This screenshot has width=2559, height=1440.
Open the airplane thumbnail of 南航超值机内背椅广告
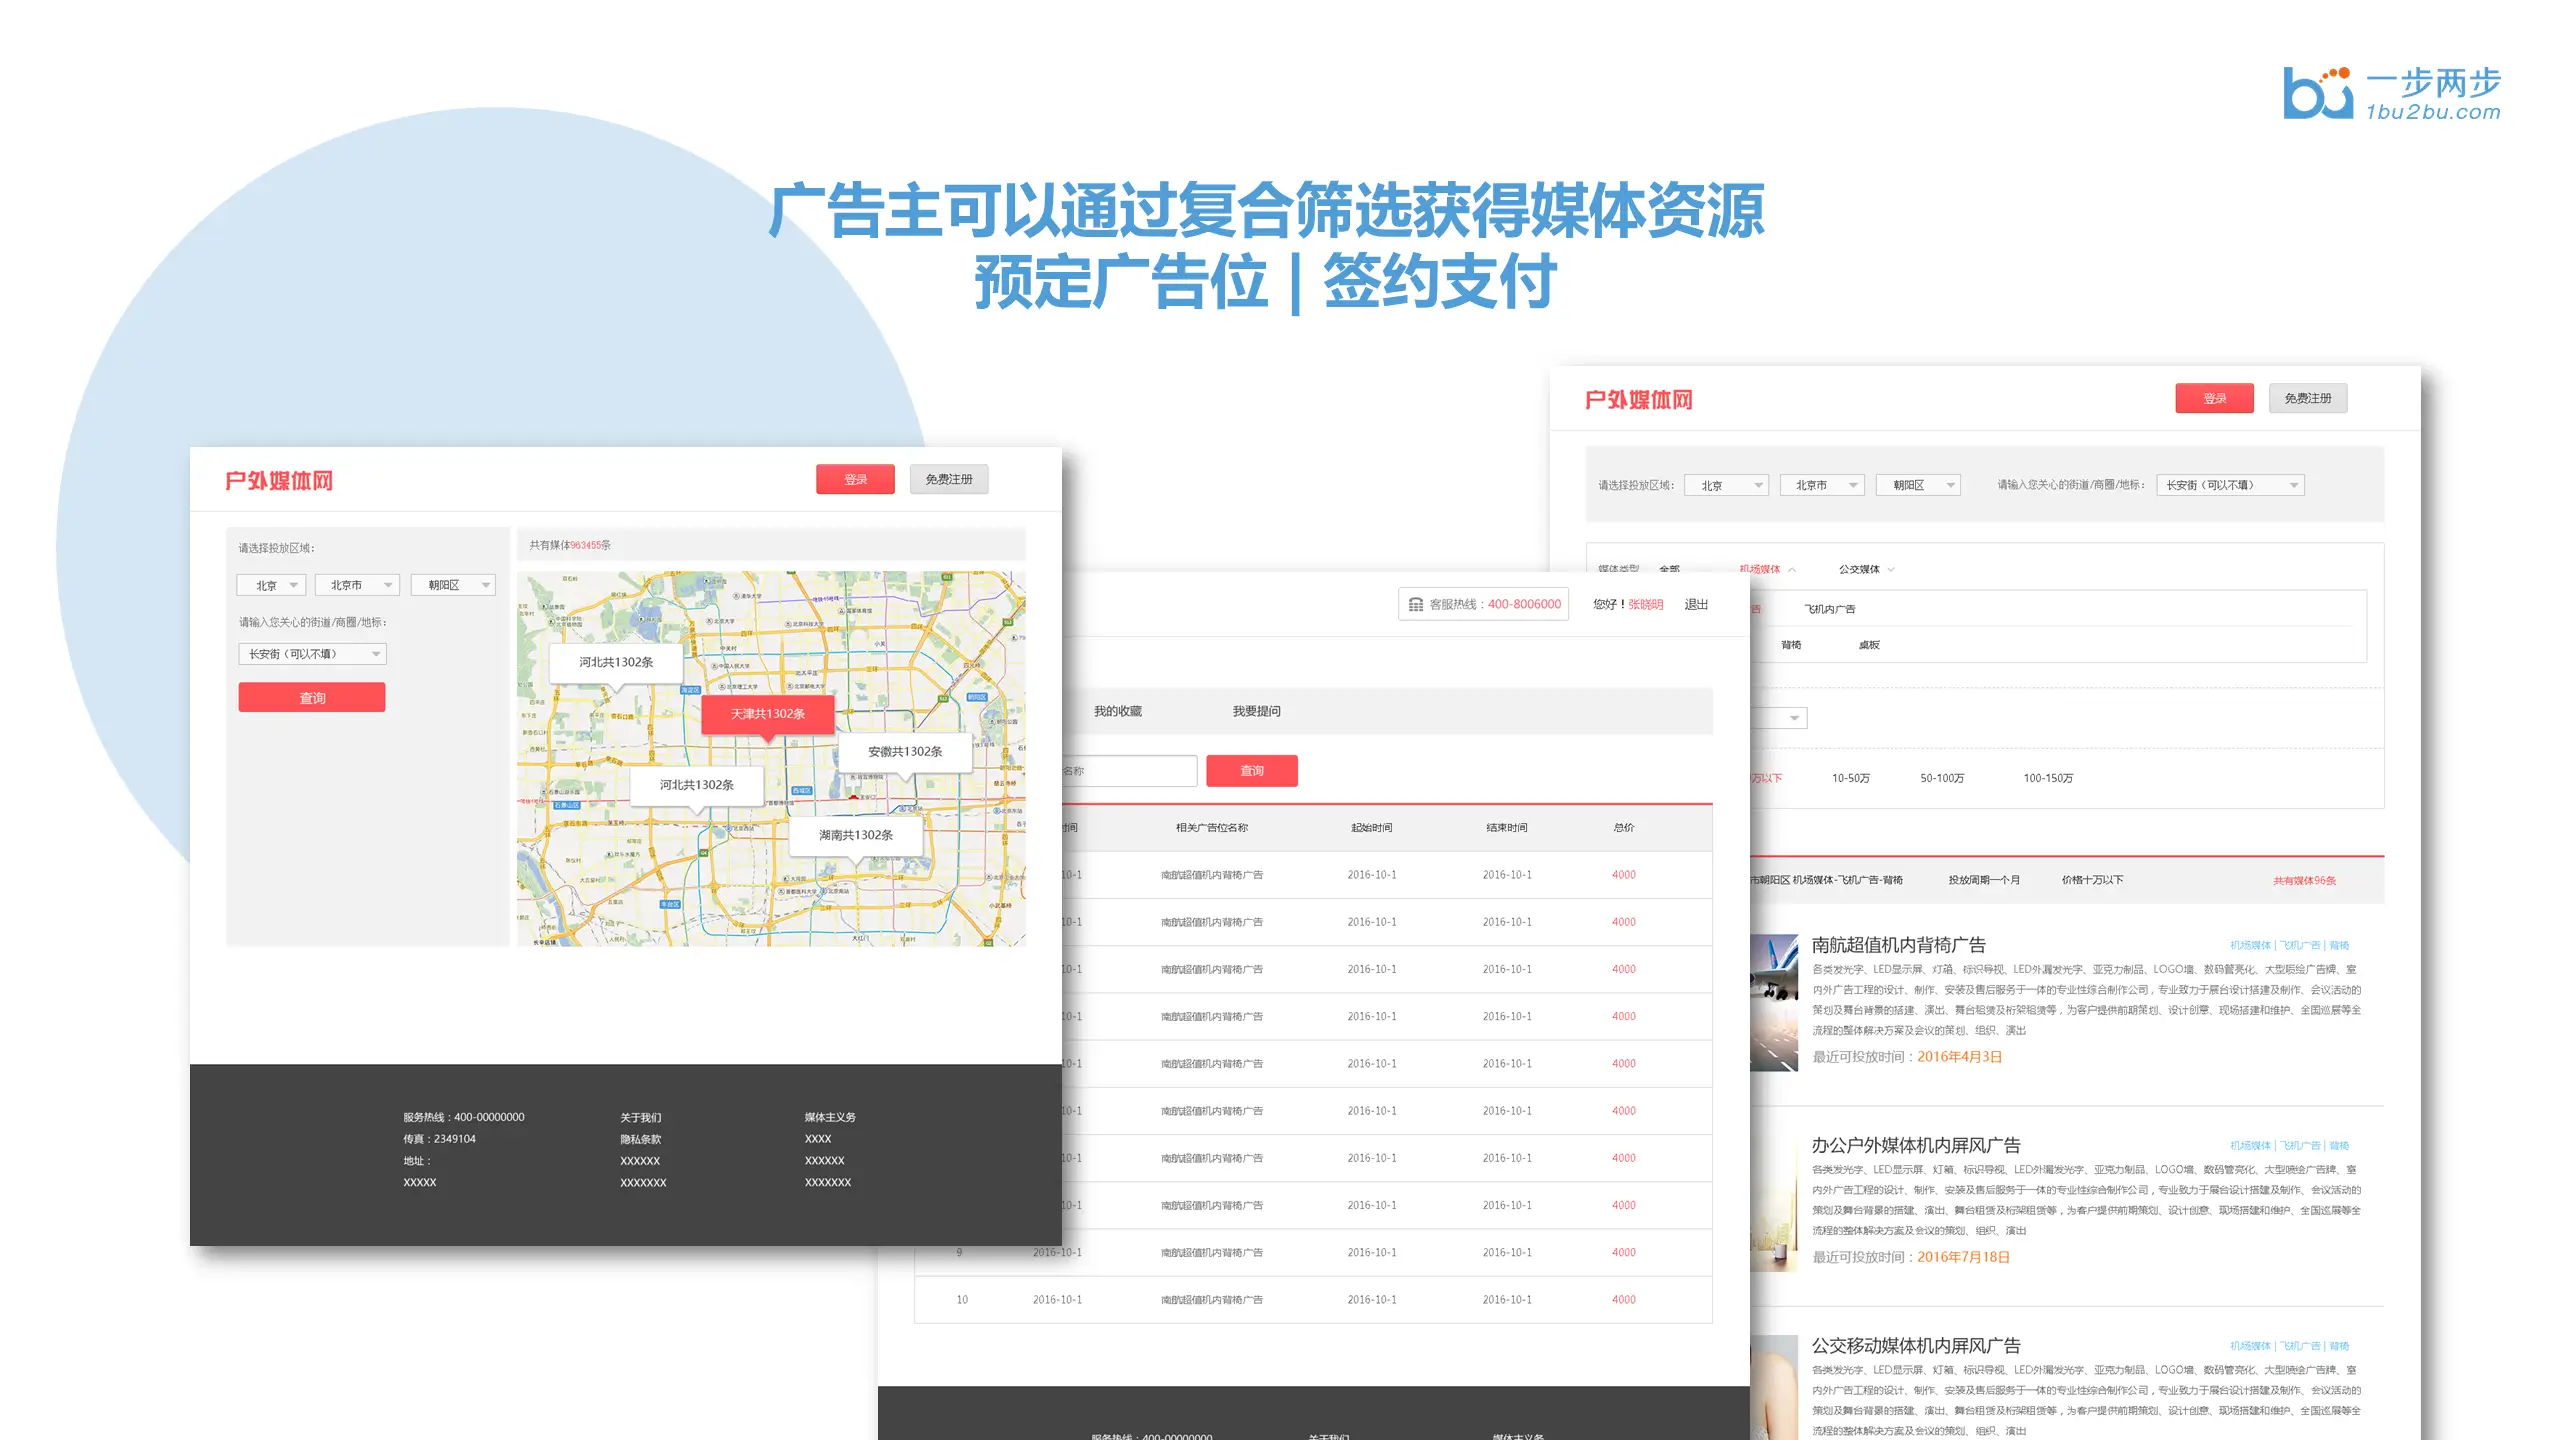click(1774, 1003)
